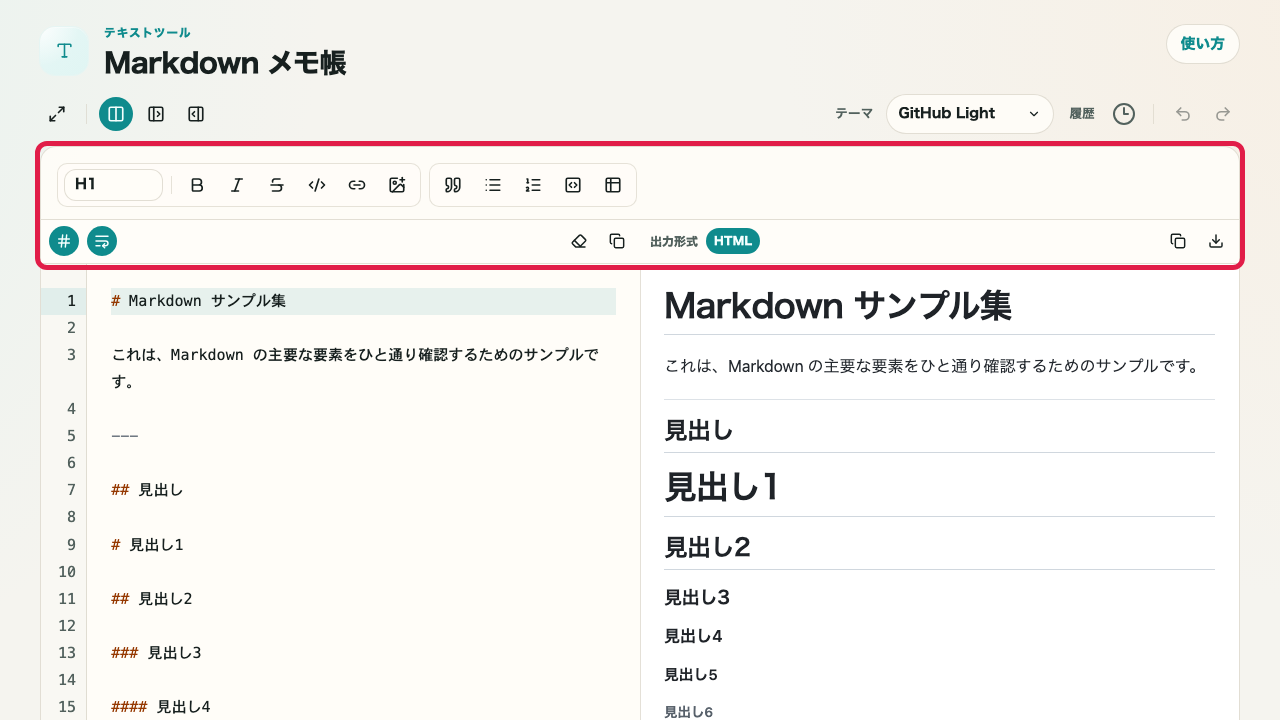1280x720 pixels.
Task: Open history with the clock icon
Action: [1124, 114]
